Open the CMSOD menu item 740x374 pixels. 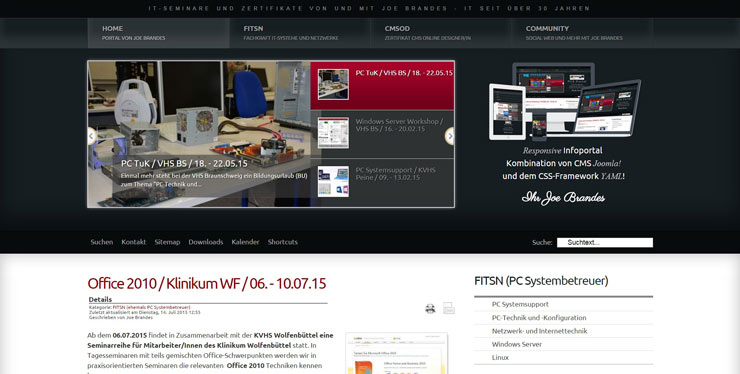pos(441,33)
